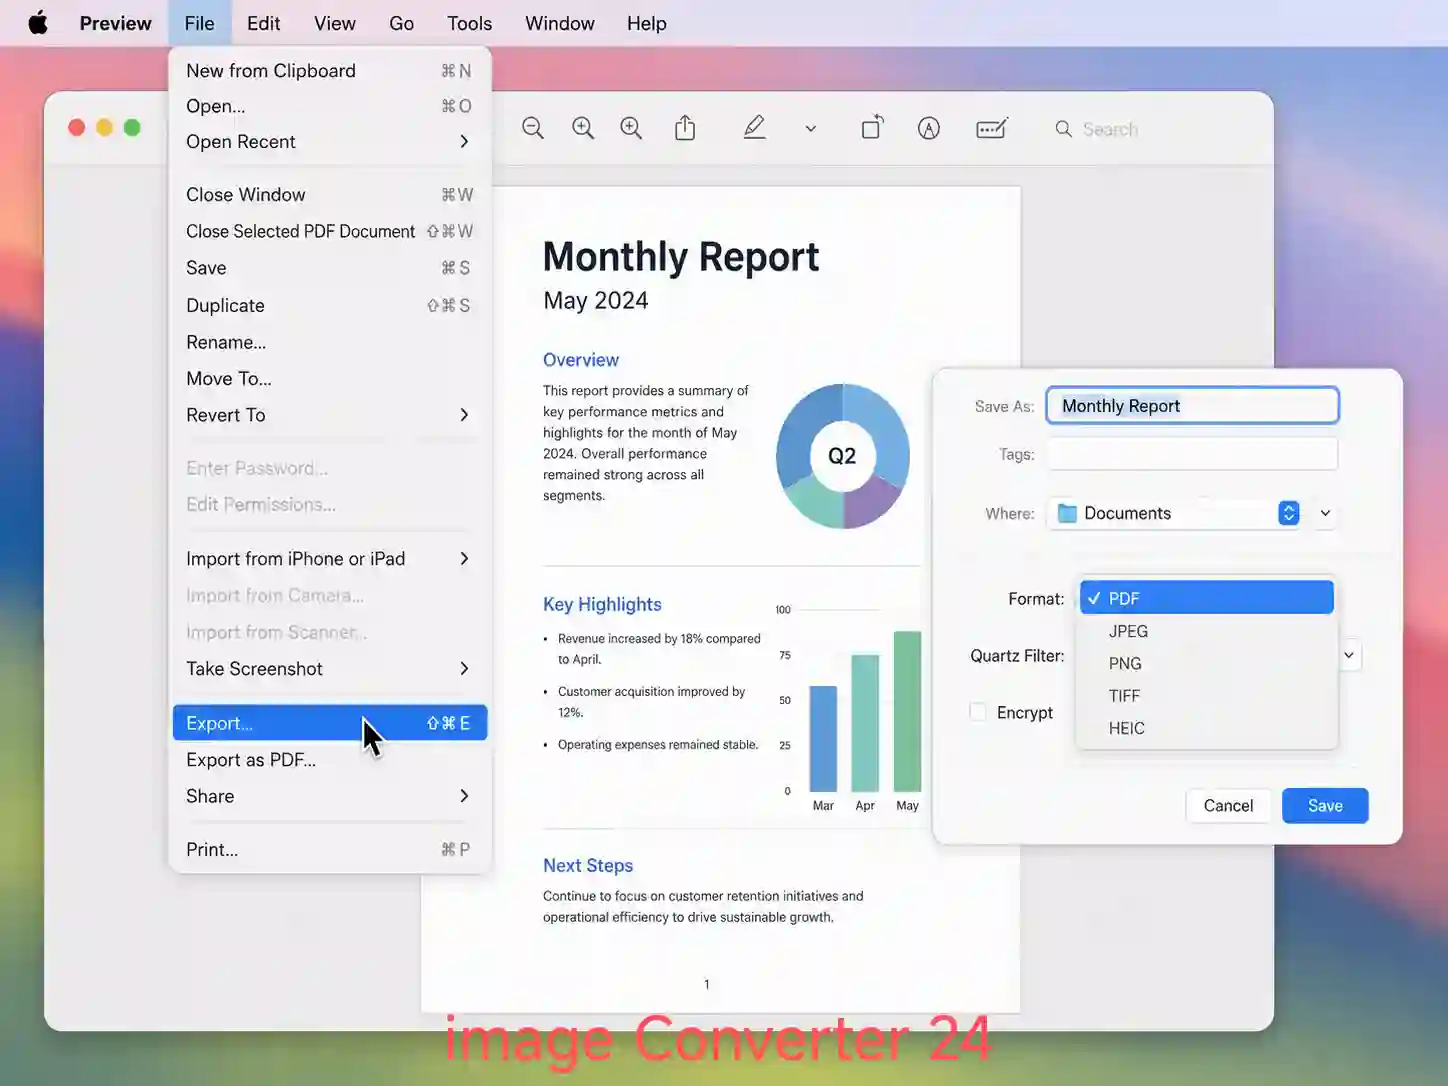1448x1086 pixels.
Task: Select PNG format option
Action: pos(1207,663)
